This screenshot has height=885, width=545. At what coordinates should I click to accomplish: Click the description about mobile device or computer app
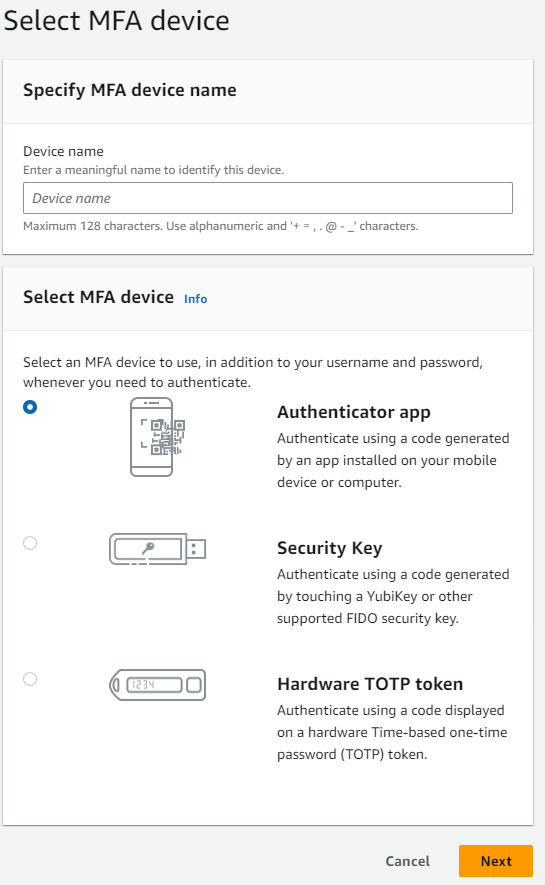[x=393, y=461]
